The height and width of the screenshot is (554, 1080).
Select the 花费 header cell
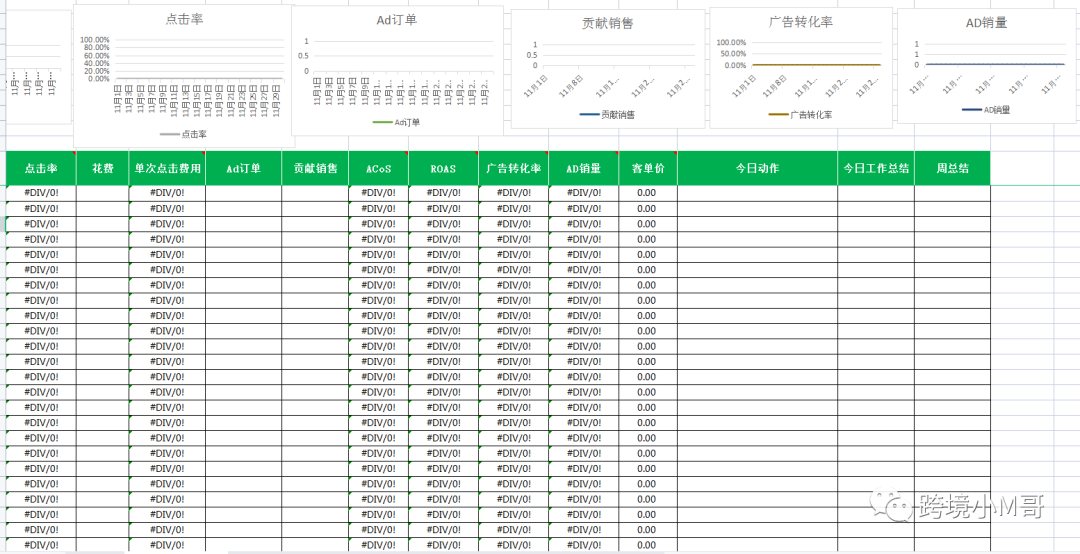(x=102, y=169)
